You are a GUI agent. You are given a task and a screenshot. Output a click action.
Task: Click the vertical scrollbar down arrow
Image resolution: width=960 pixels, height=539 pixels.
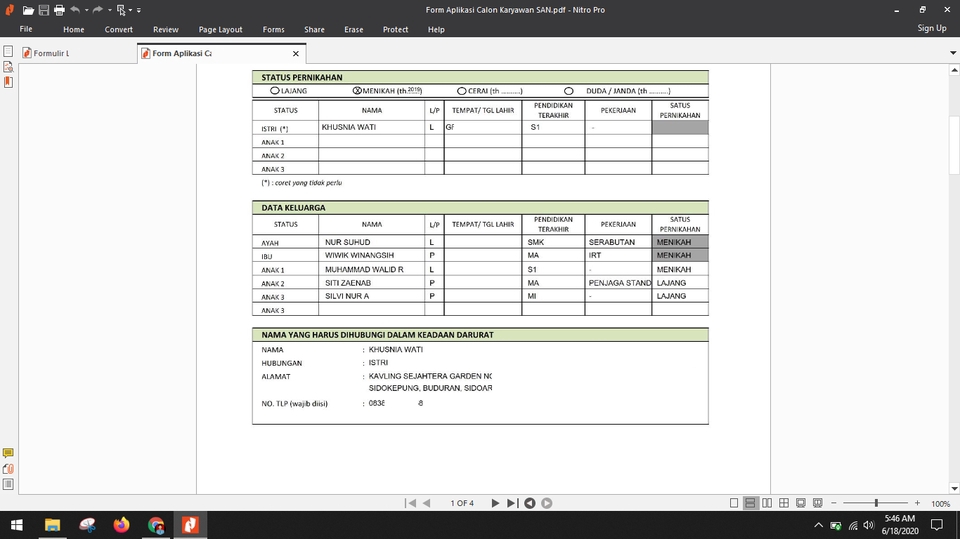click(x=954, y=488)
